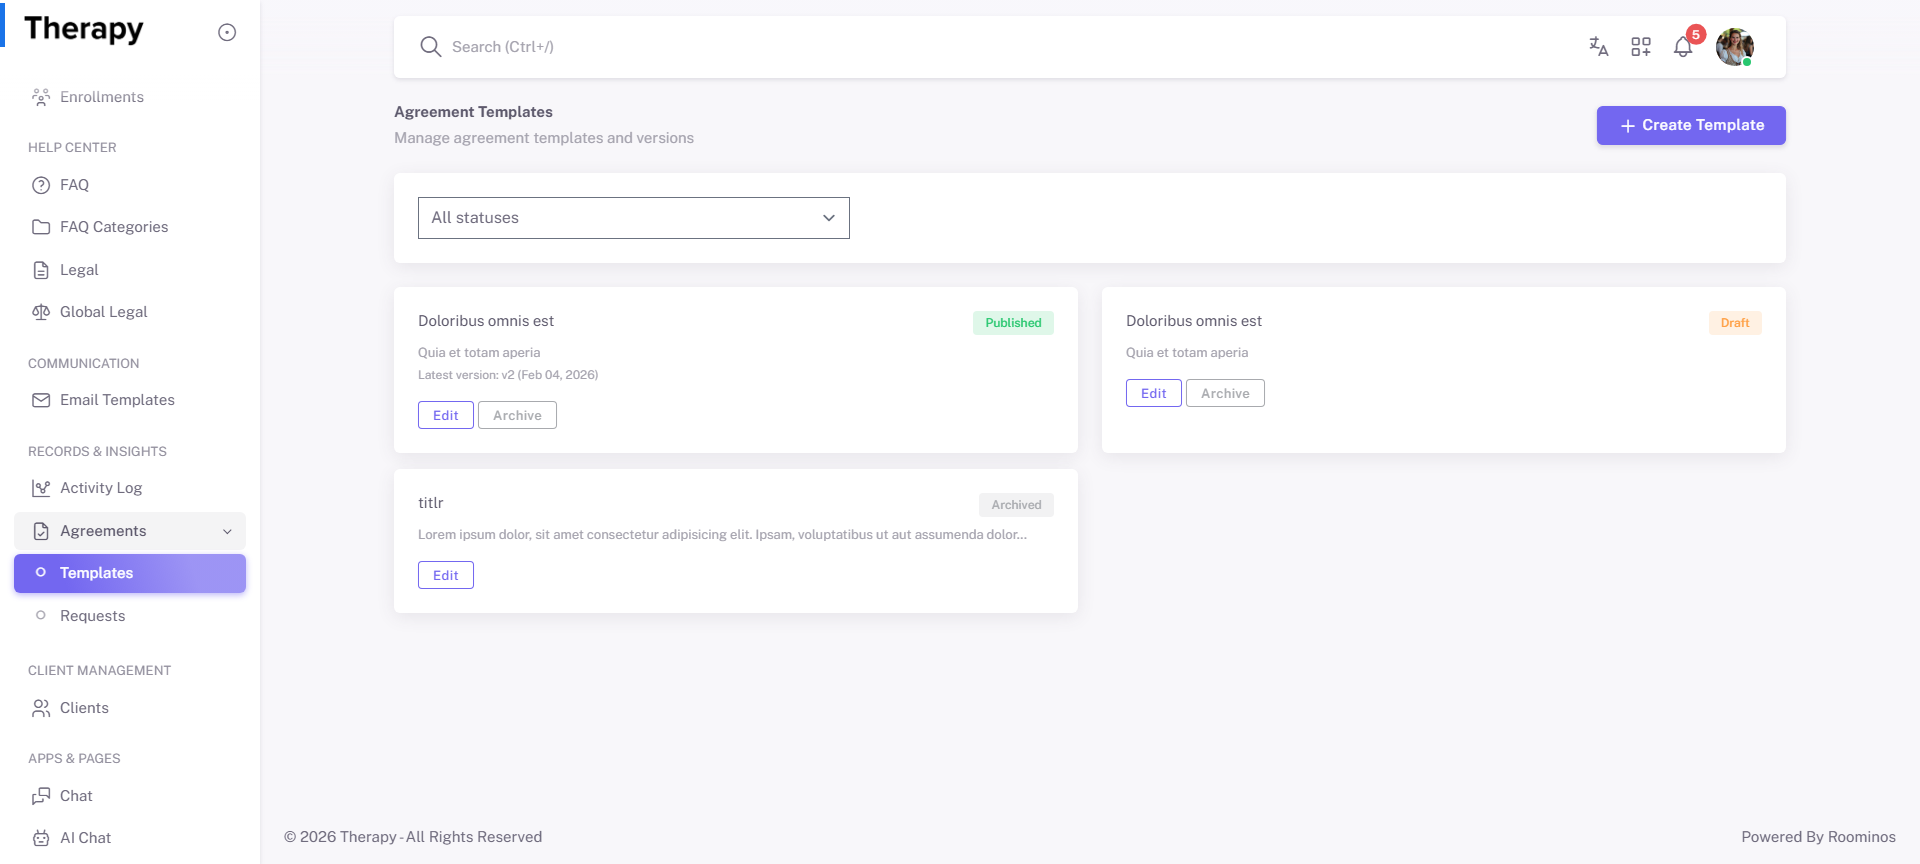
Task: Click the FAQ Categories folder icon
Action: coord(41,227)
